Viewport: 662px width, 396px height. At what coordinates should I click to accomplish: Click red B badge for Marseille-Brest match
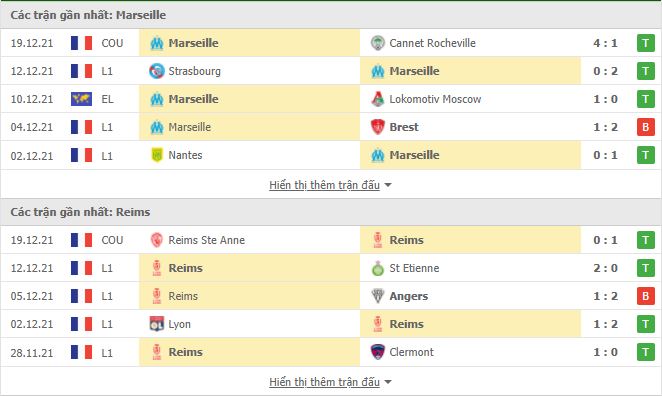point(646,127)
